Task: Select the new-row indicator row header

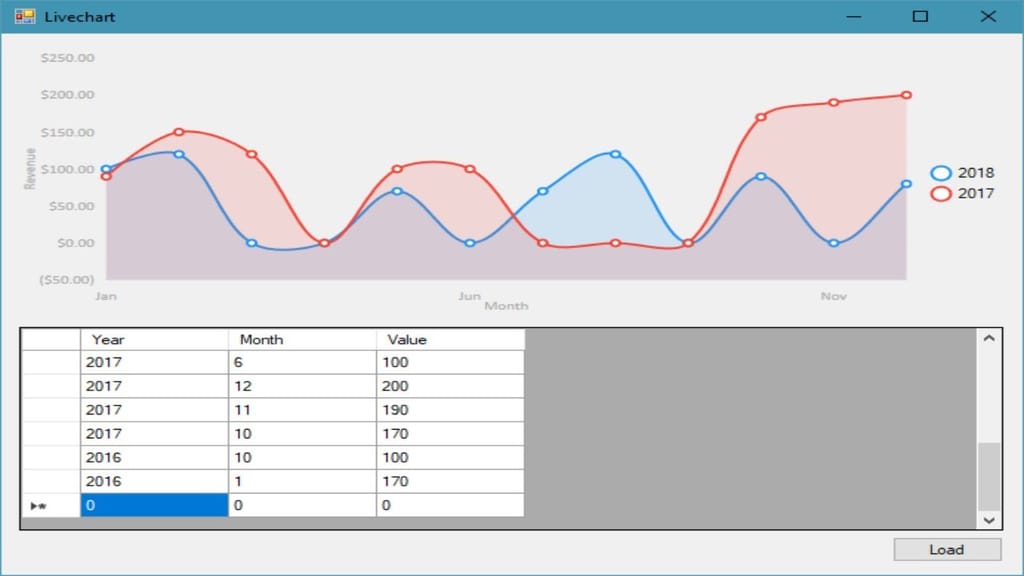Action: click(50, 506)
